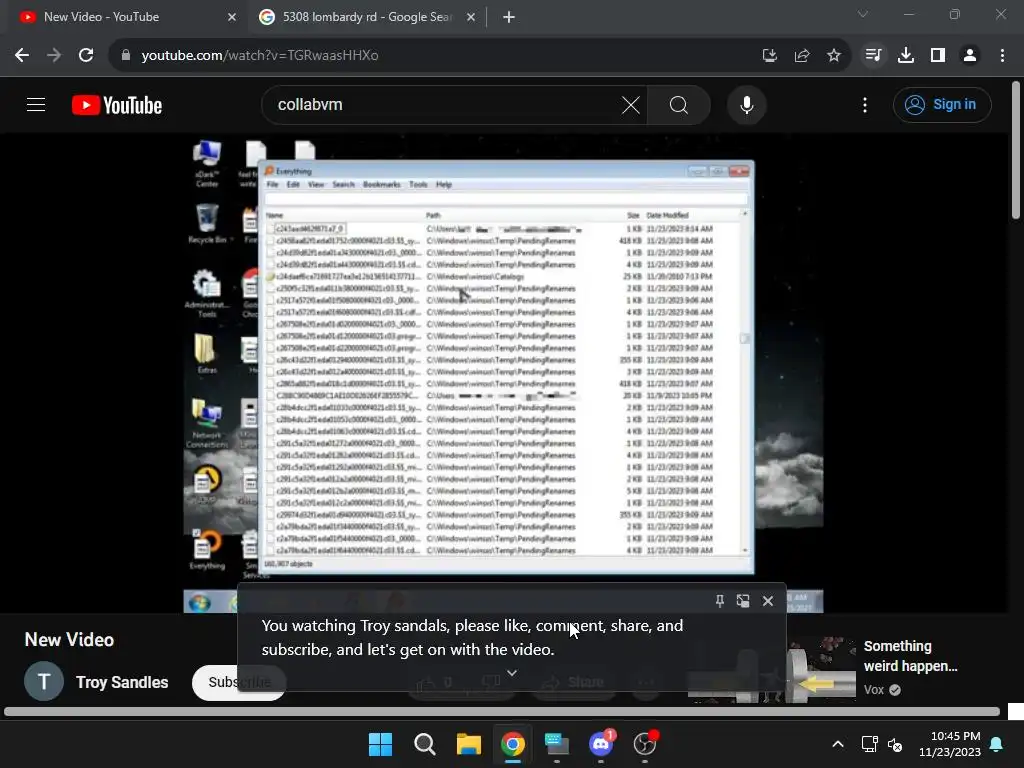Open the tab search dropdown chevron
1024x768 pixels.
pos(863,14)
